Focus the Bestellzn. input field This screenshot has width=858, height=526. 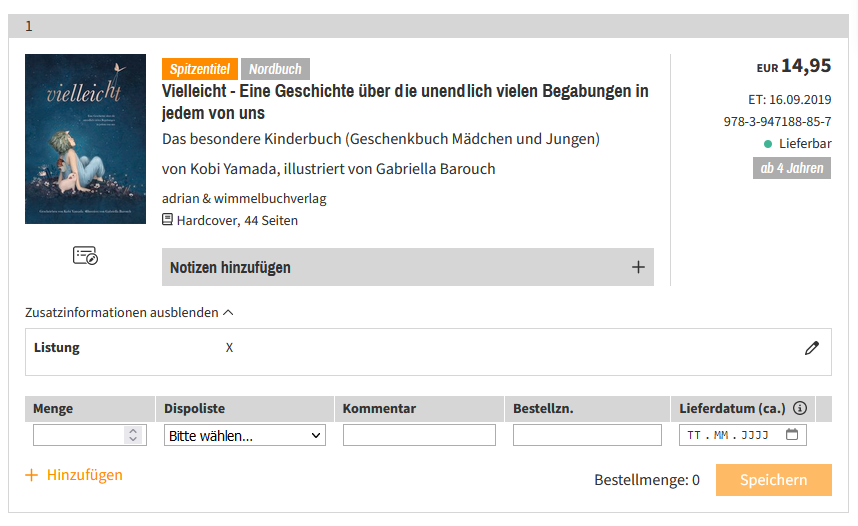587,435
